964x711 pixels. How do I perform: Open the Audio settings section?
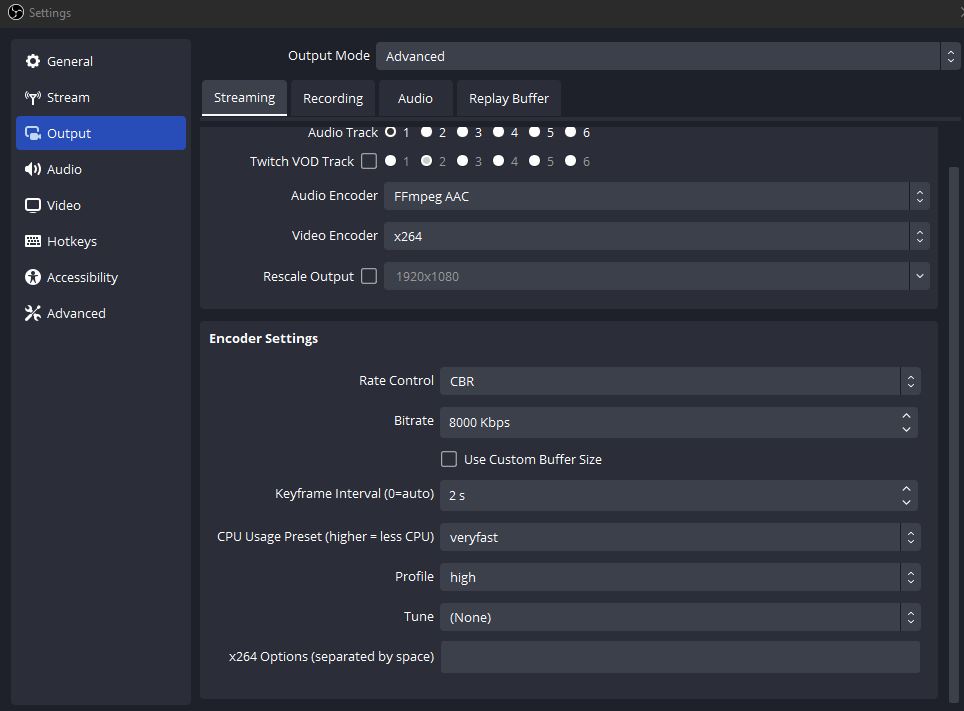click(66, 169)
